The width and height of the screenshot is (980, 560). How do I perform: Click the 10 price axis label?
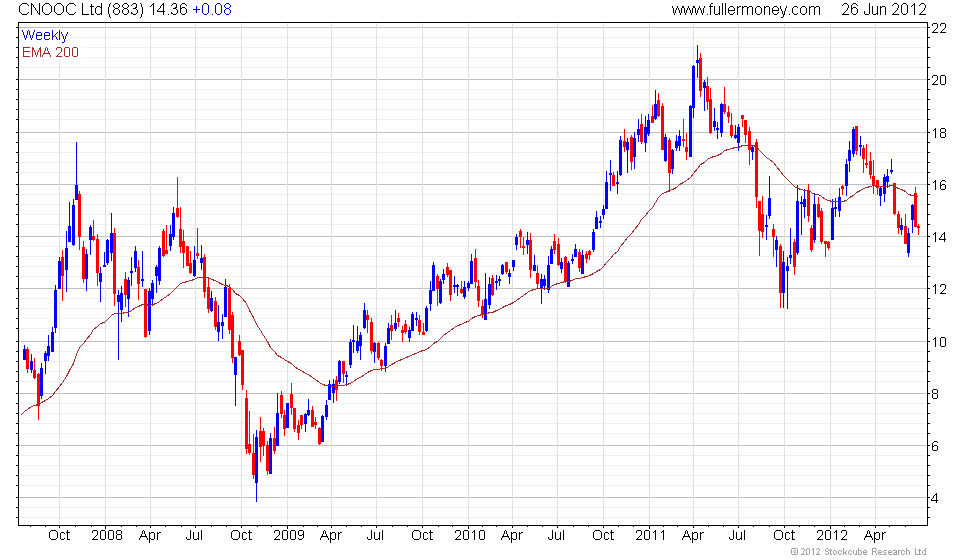(939, 342)
